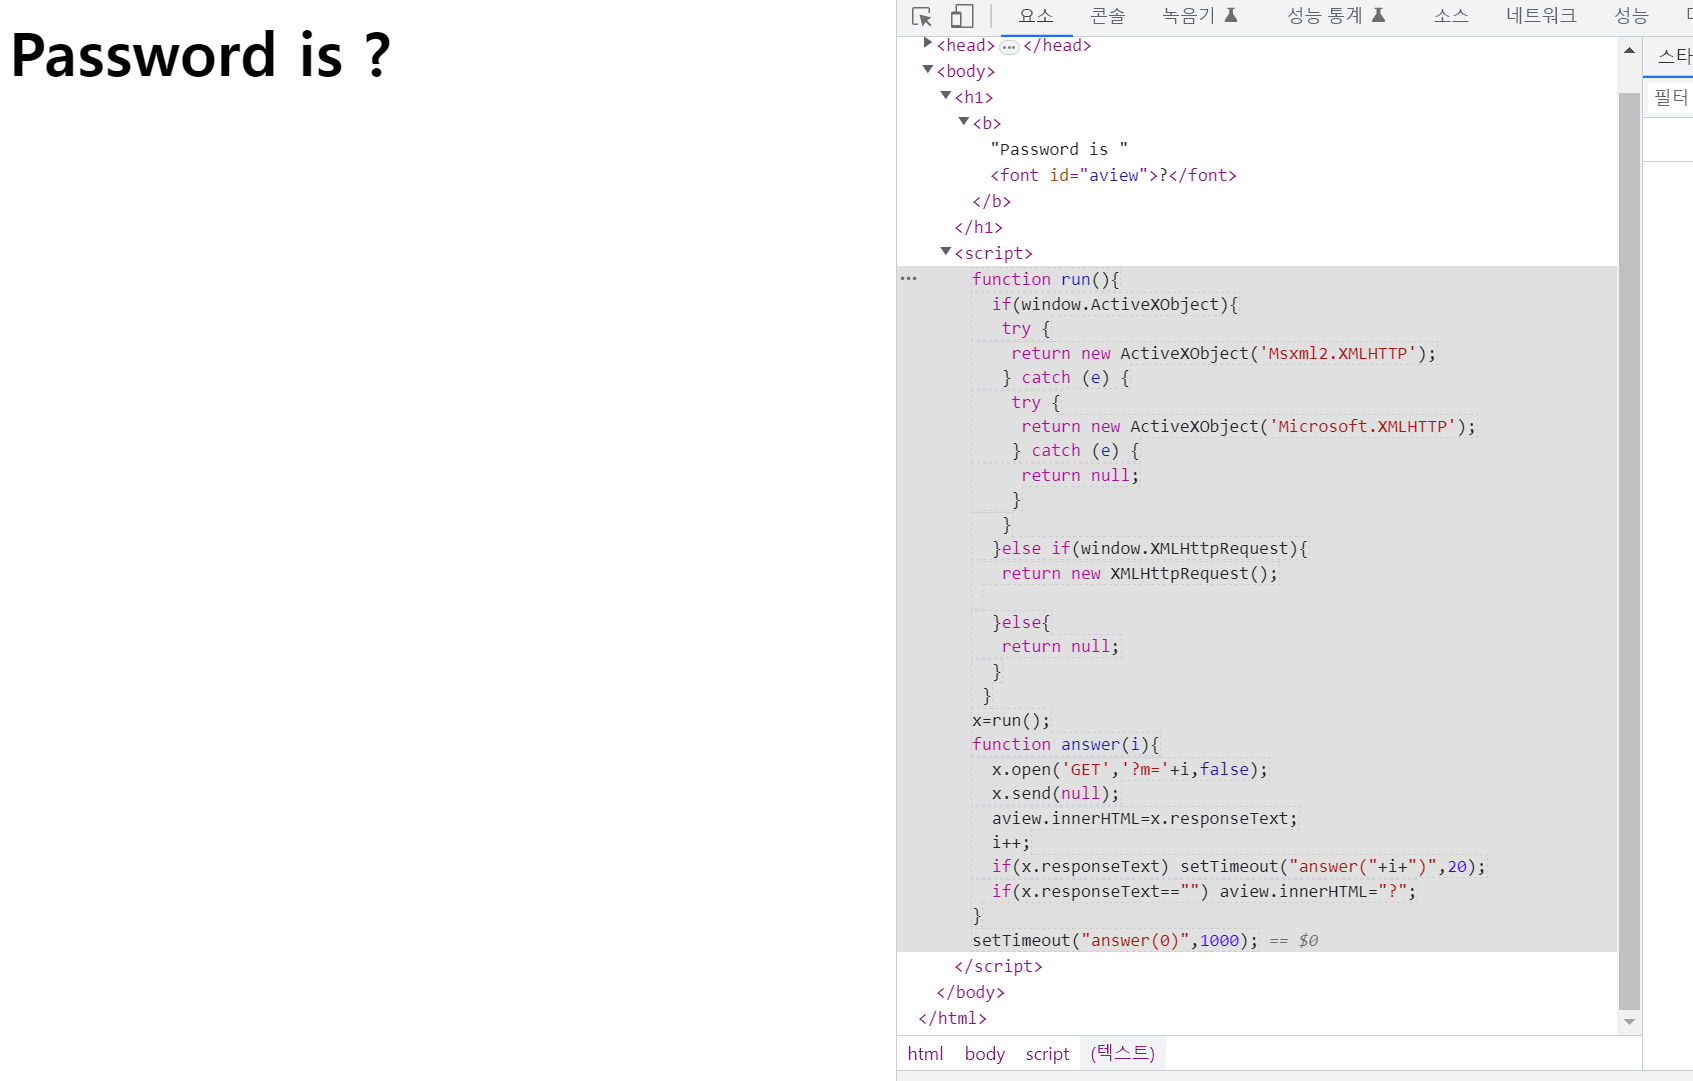The image size is (1693, 1081).
Task: Toggle the device toolbar icon
Action: 961,16
